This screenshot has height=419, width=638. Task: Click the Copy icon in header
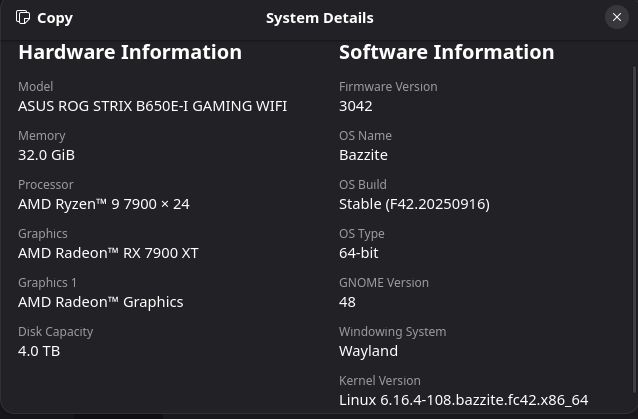click(23, 17)
